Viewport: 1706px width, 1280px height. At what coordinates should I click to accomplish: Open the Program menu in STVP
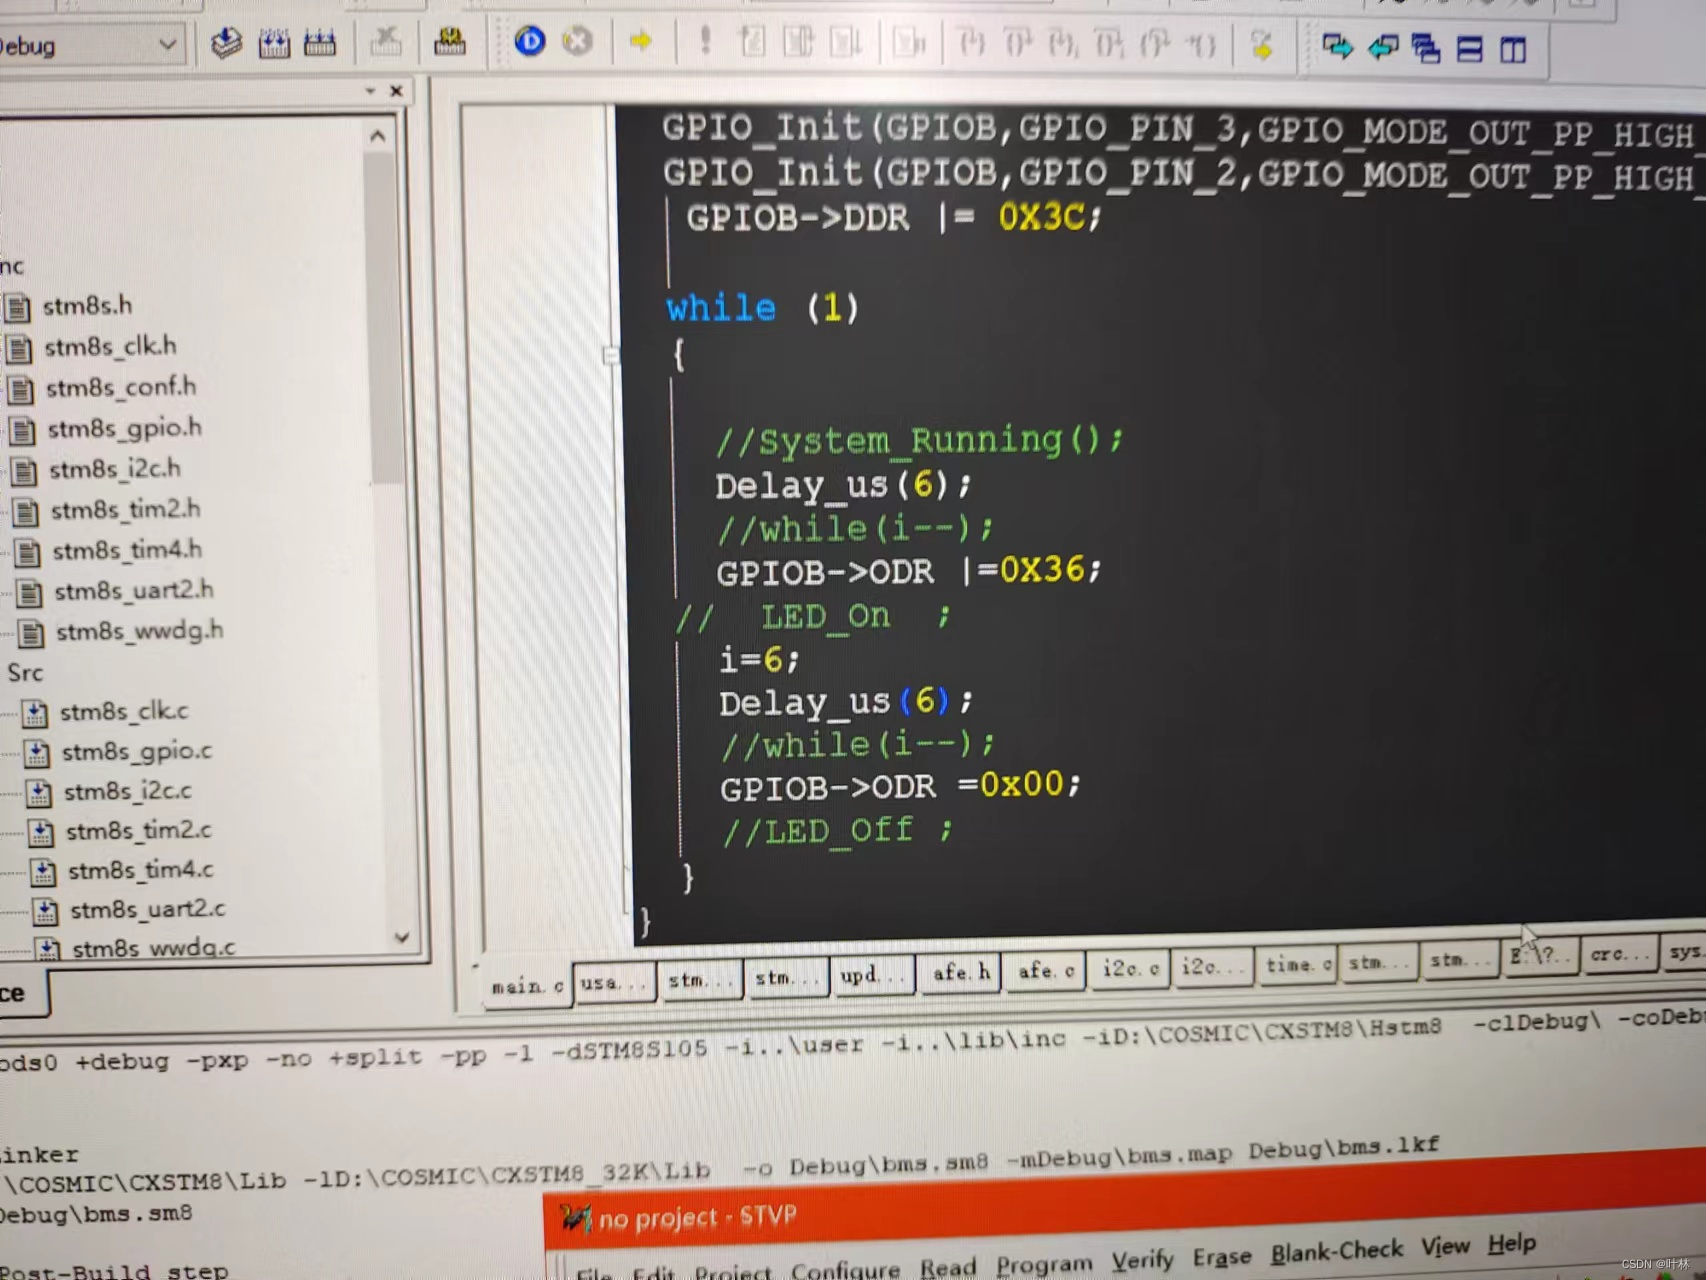[x=1044, y=1263]
